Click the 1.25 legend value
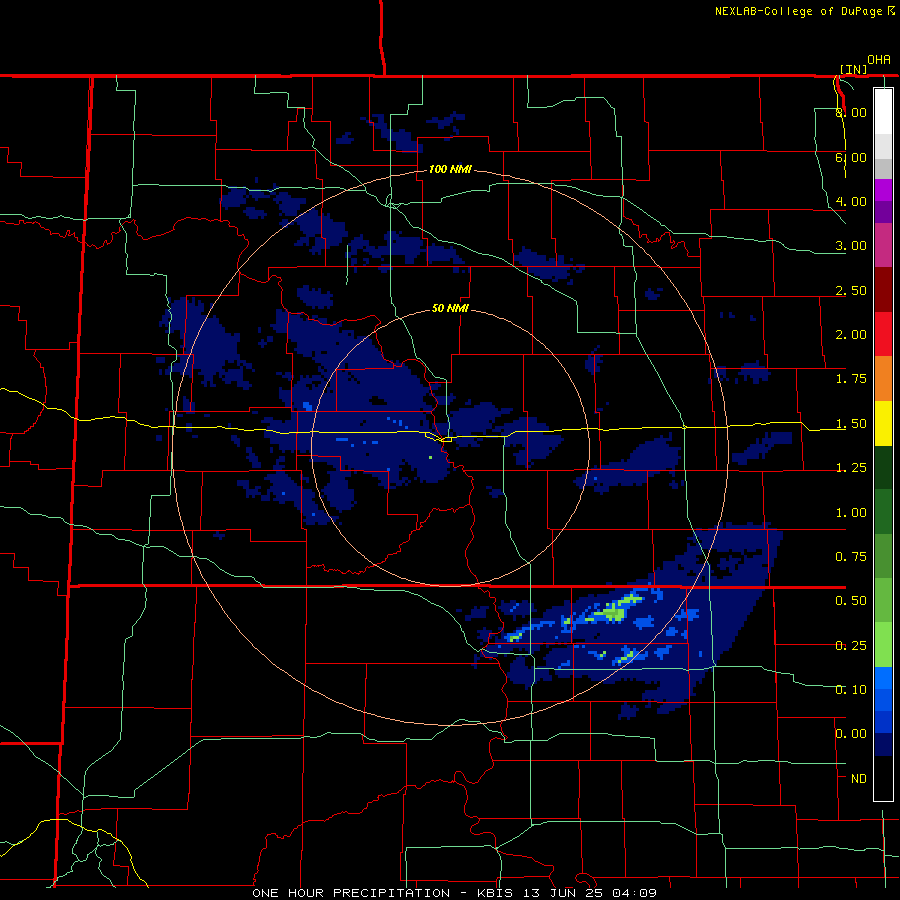 (x=851, y=468)
